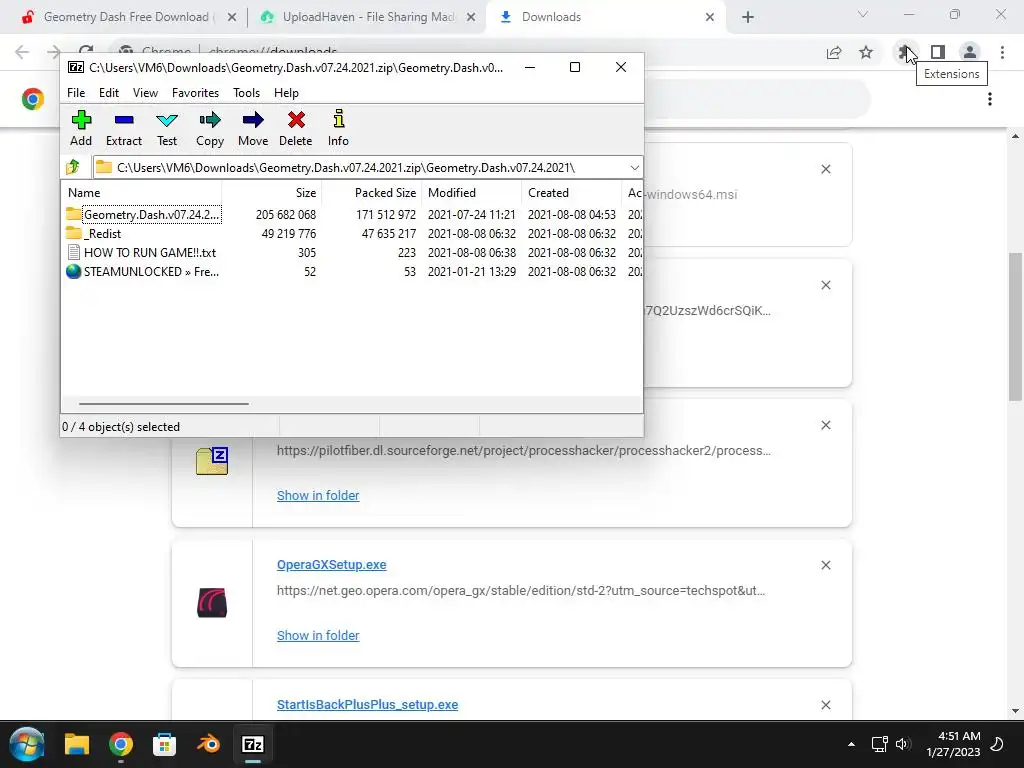Open Chrome Extensions puzzle icon
The width and height of the screenshot is (1024, 768).
tap(904, 52)
